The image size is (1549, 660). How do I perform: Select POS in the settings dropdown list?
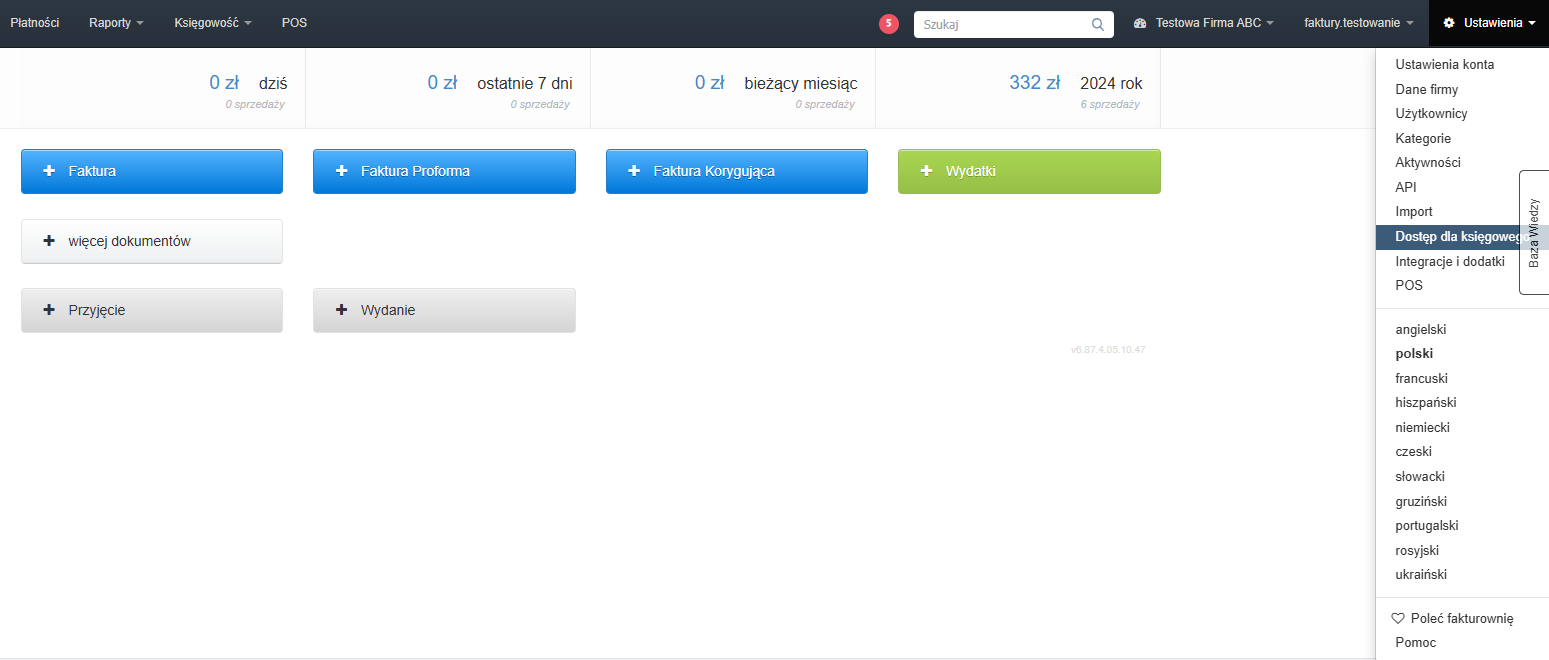1408,285
